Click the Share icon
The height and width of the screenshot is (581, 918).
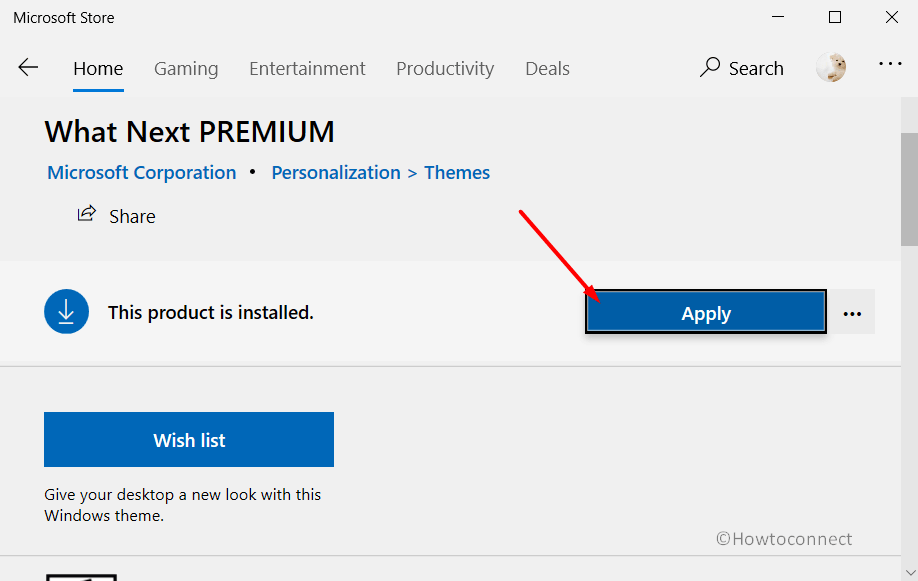click(87, 214)
